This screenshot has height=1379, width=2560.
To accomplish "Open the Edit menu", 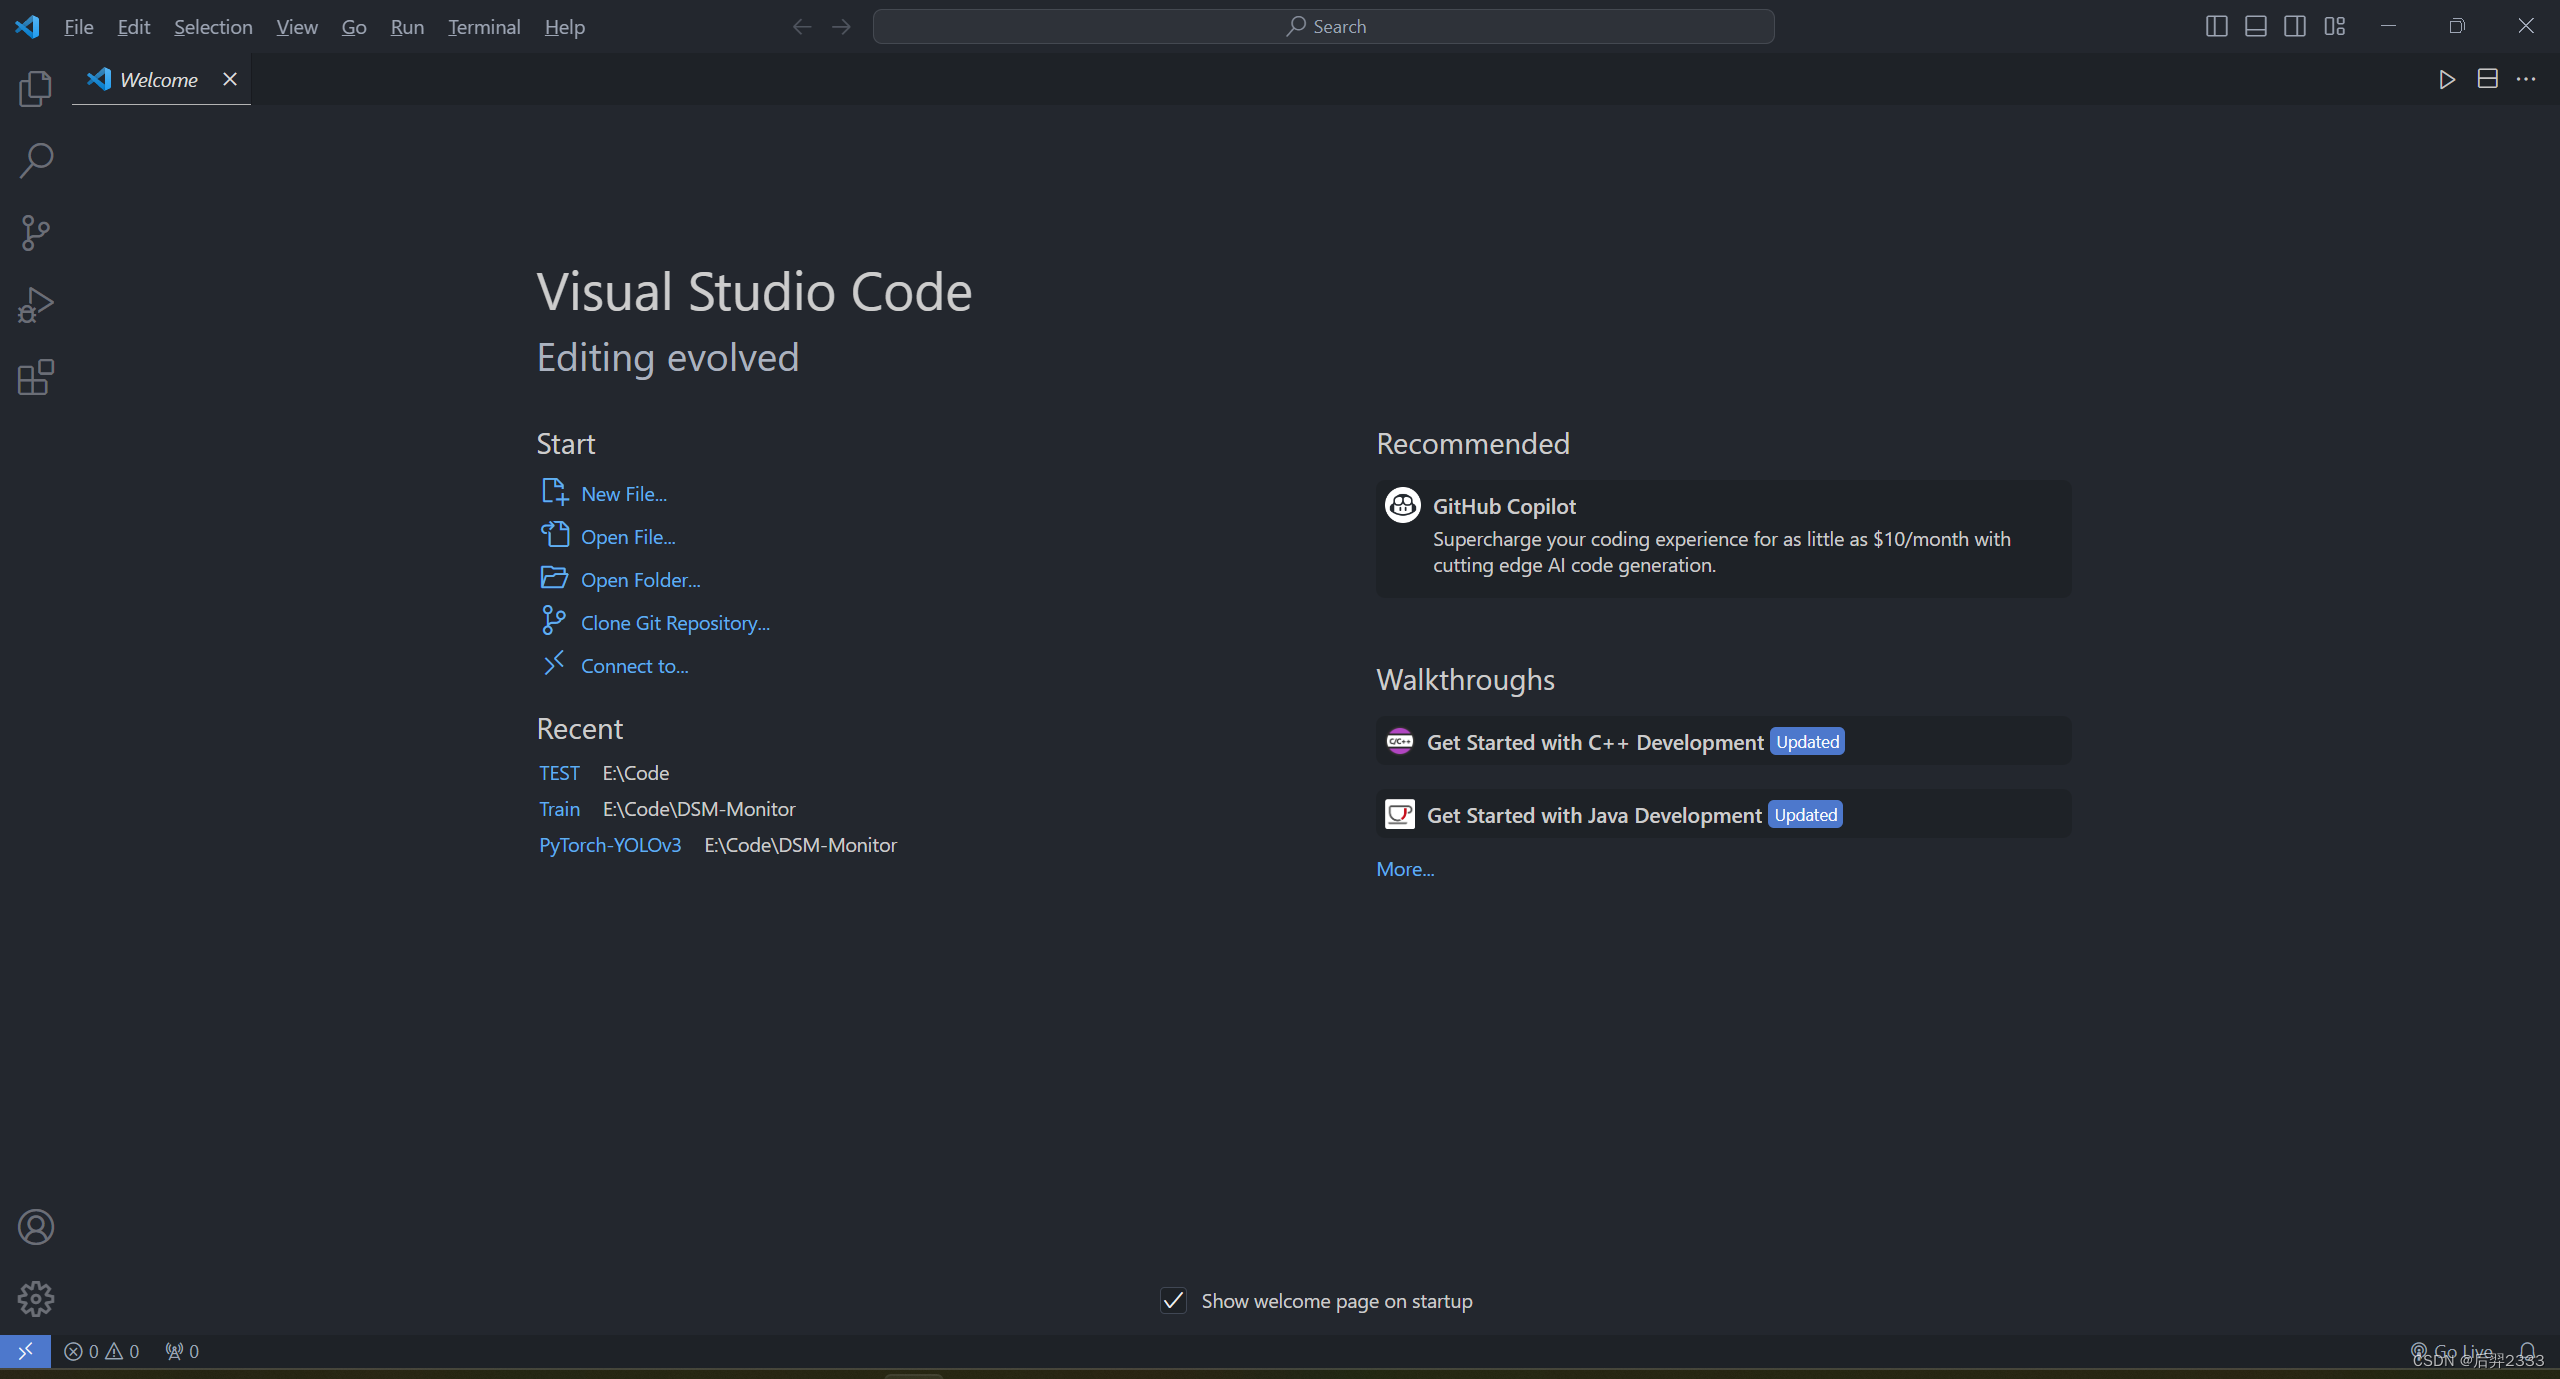I will pyautogui.click(x=133, y=27).
